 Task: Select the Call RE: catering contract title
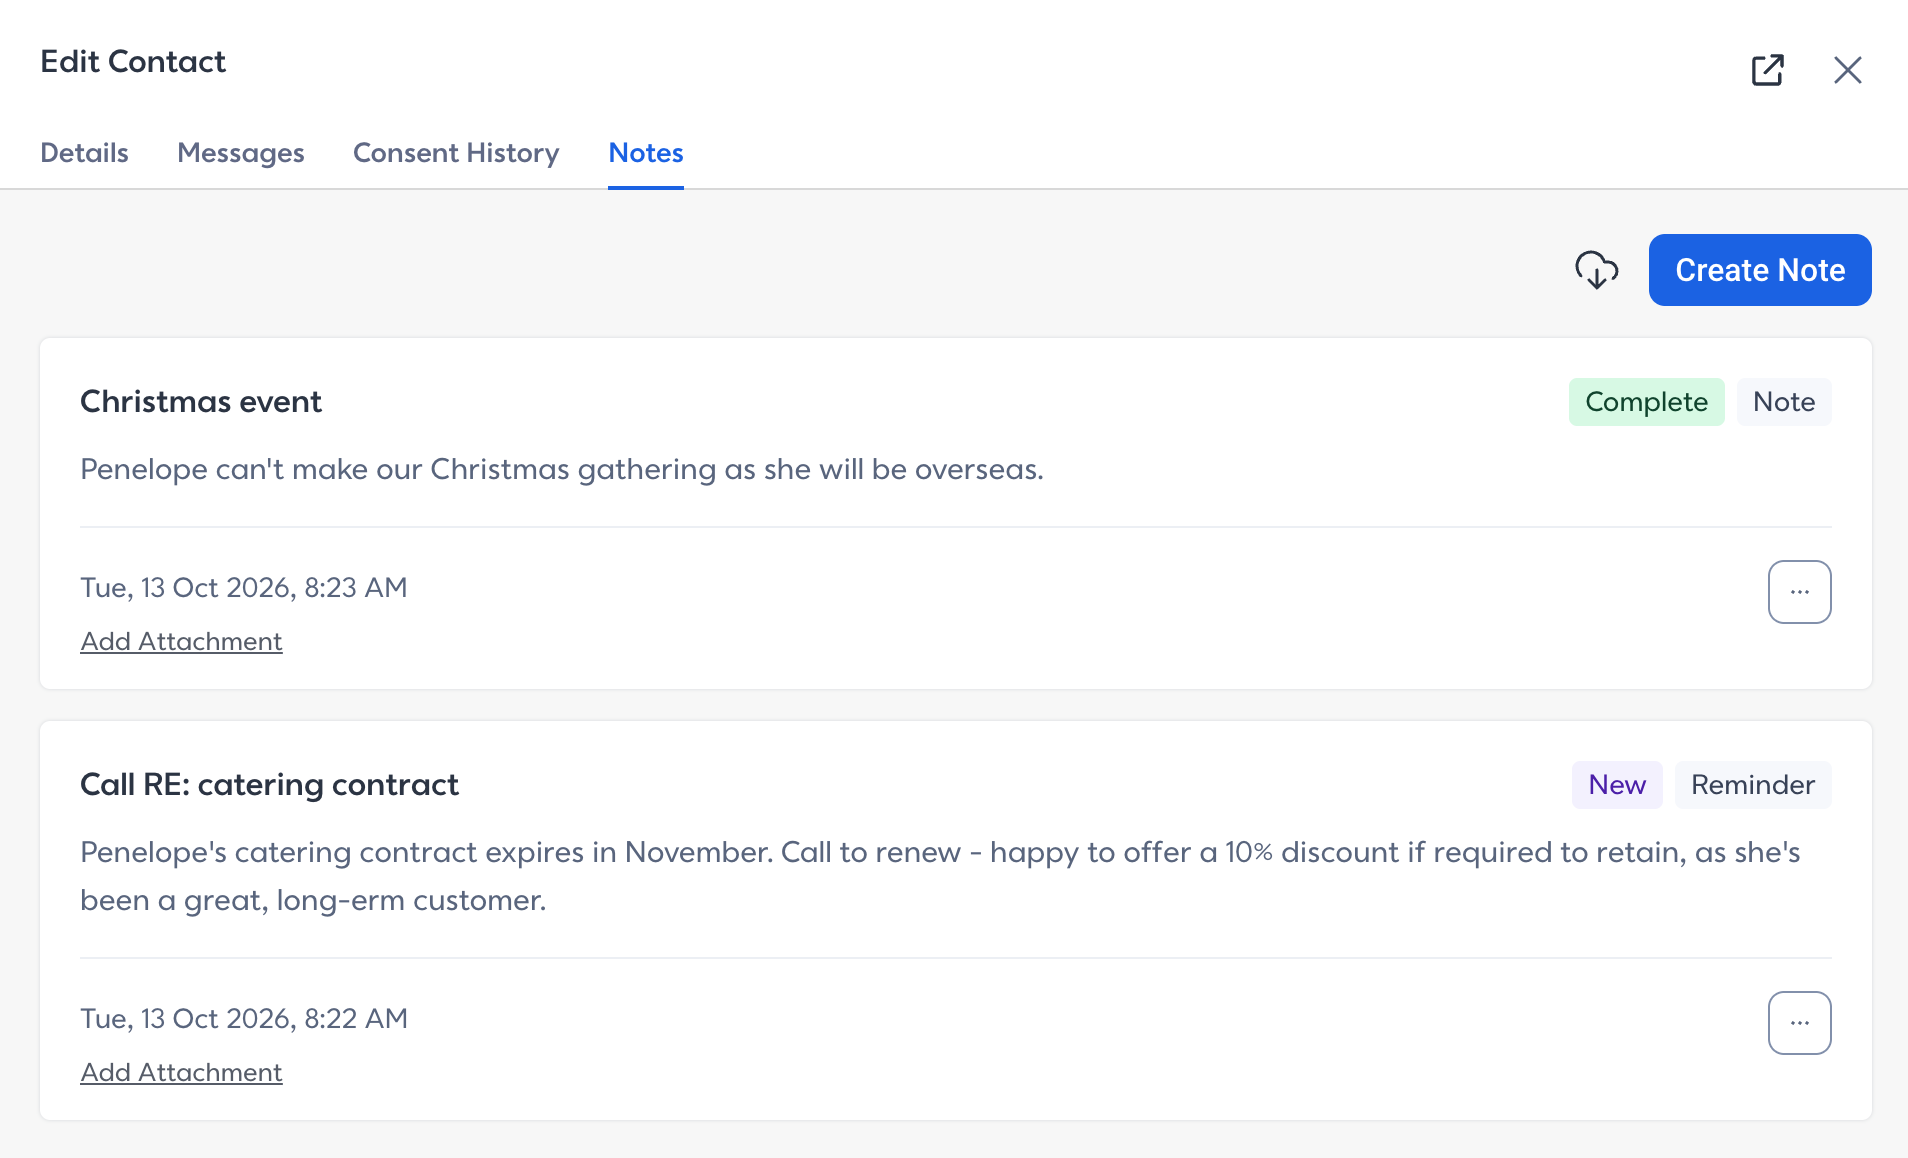tap(269, 785)
